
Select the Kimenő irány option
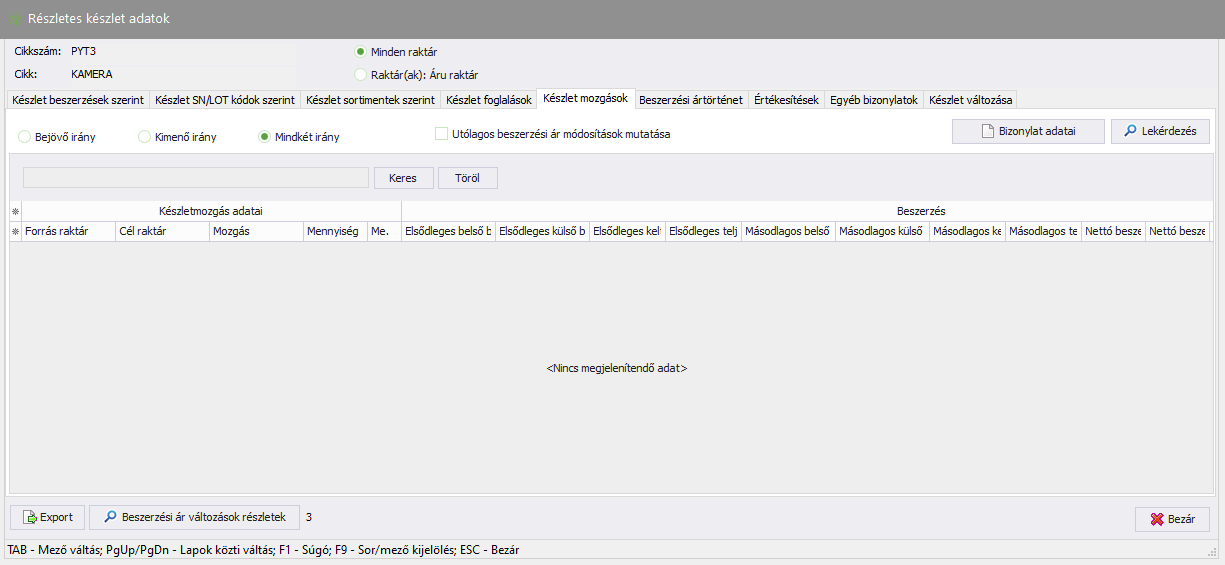click(145, 137)
